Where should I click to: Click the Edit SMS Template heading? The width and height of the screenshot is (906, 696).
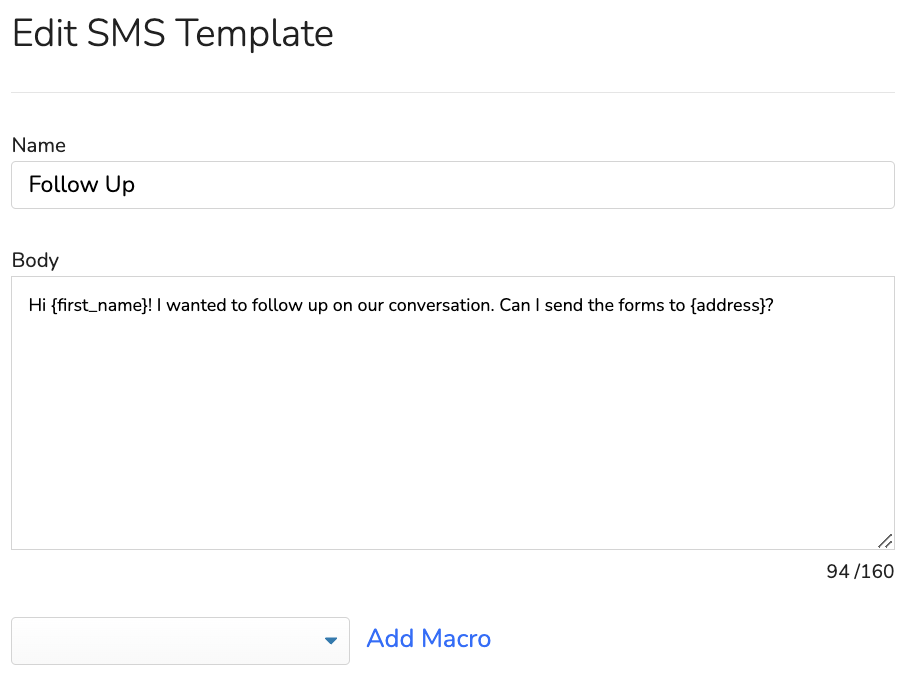coord(172,33)
